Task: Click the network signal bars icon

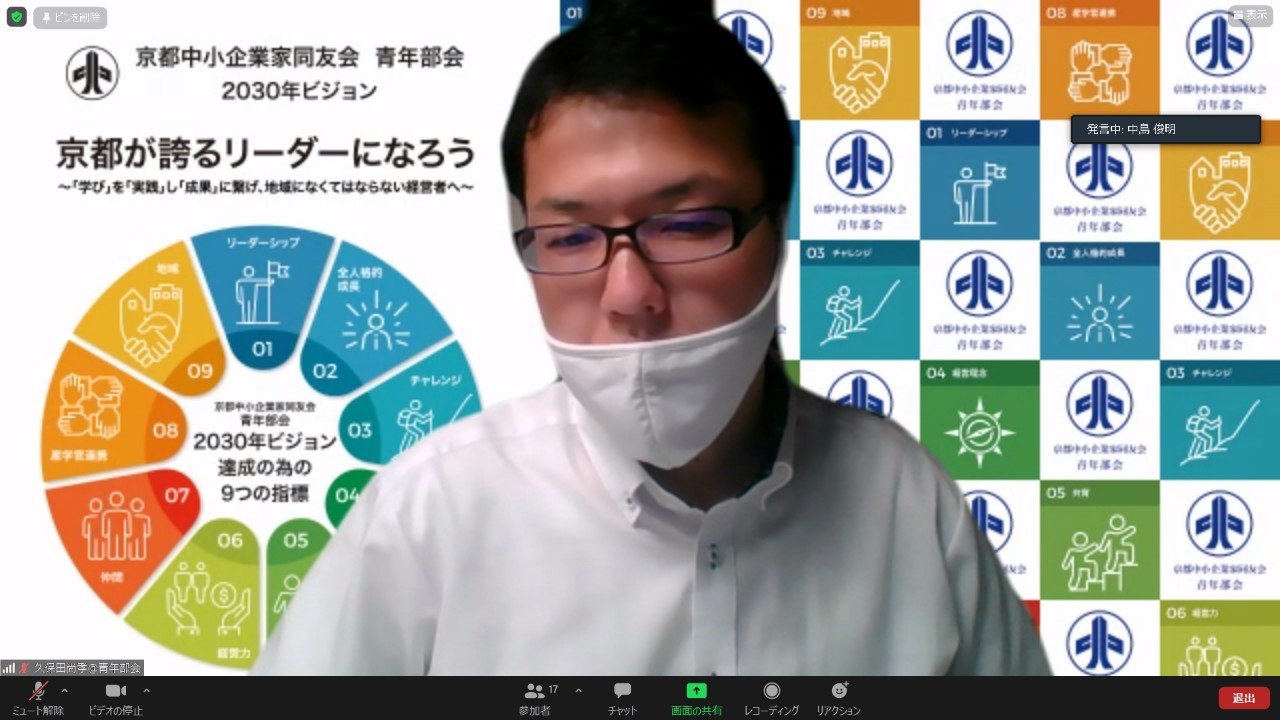Action: (8, 667)
